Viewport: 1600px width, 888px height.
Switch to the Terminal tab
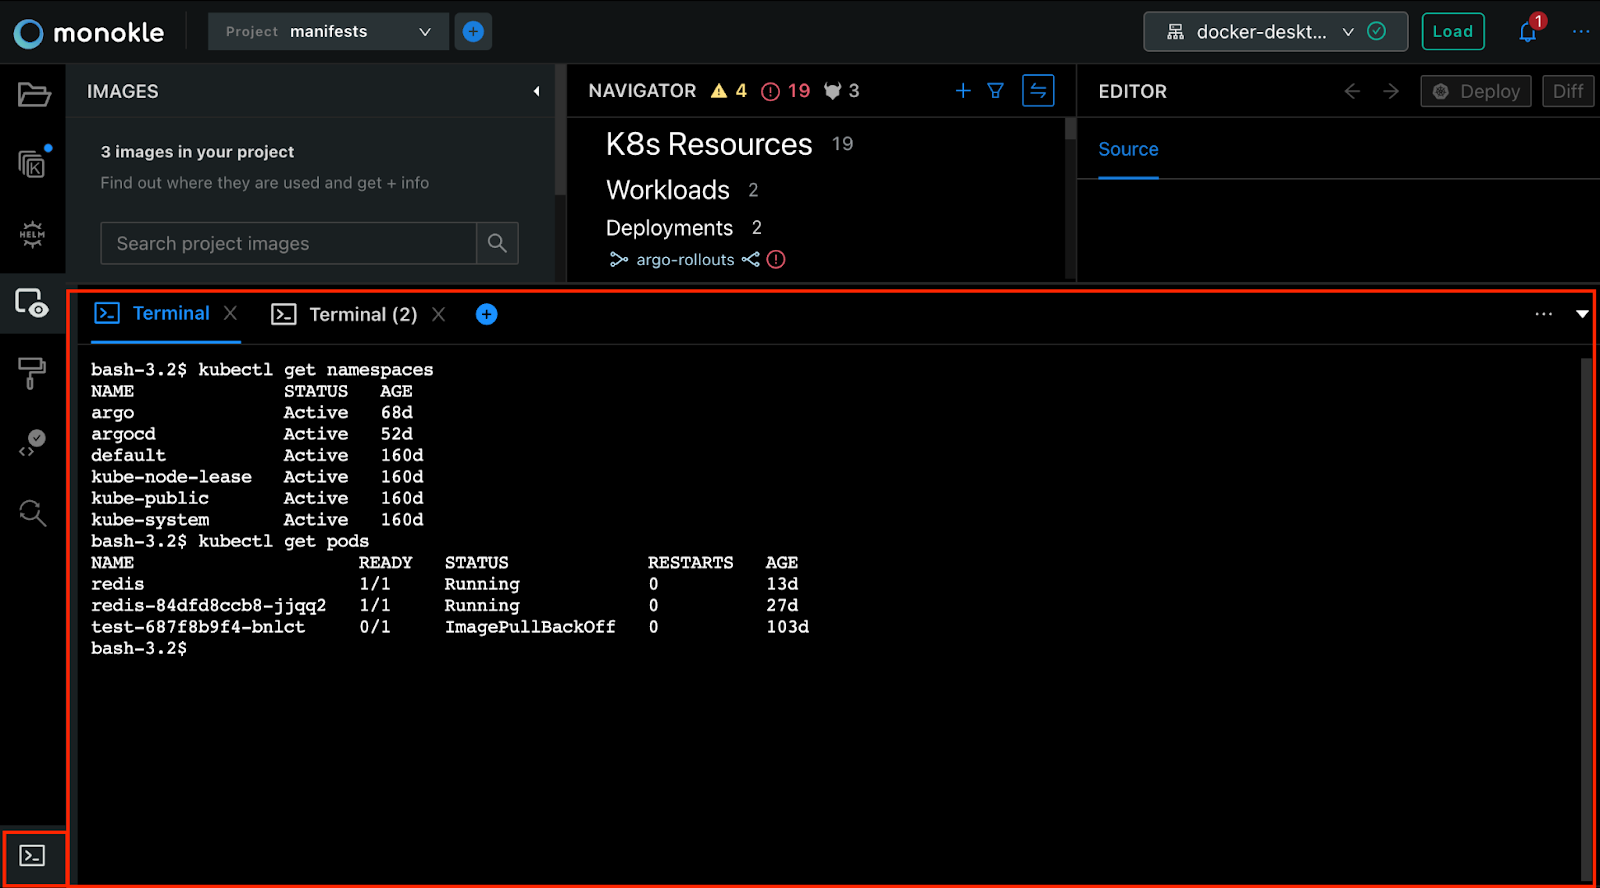tap(152, 313)
